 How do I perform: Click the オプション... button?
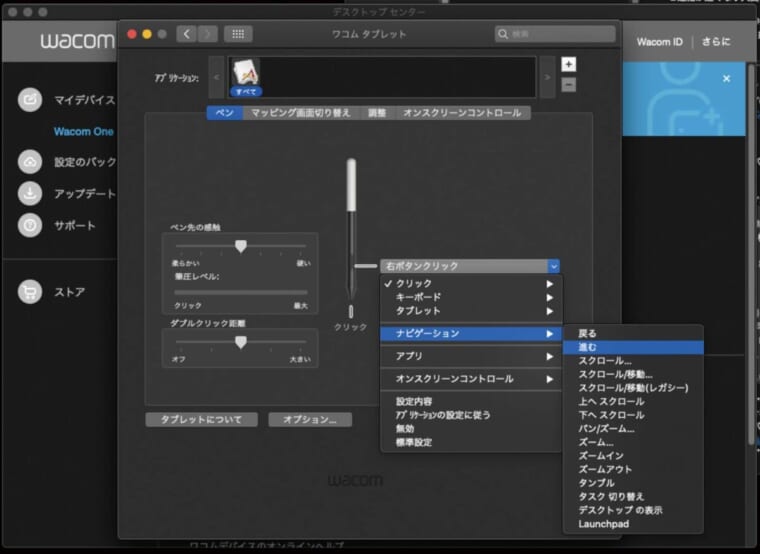click(x=310, y=419)
